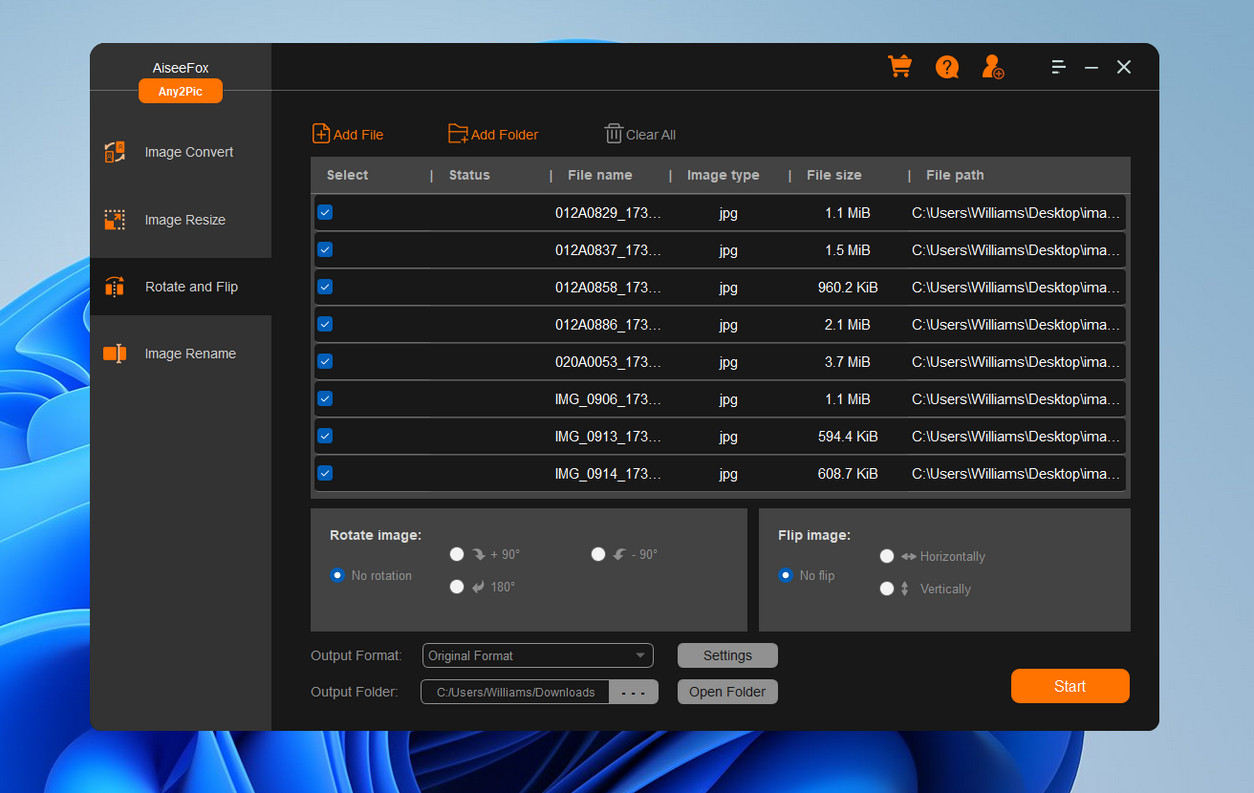
Task: Click the Output Folder path field
Action: tap(515, 692)
